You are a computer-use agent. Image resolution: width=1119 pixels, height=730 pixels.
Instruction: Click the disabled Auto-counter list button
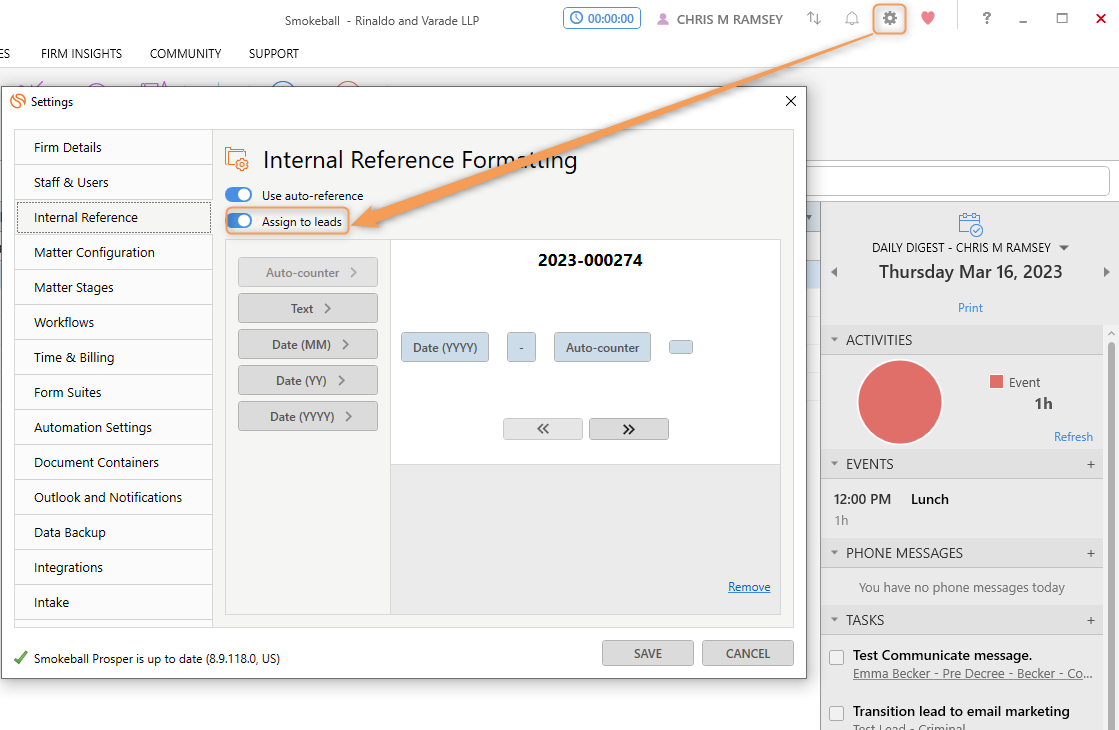308,272
